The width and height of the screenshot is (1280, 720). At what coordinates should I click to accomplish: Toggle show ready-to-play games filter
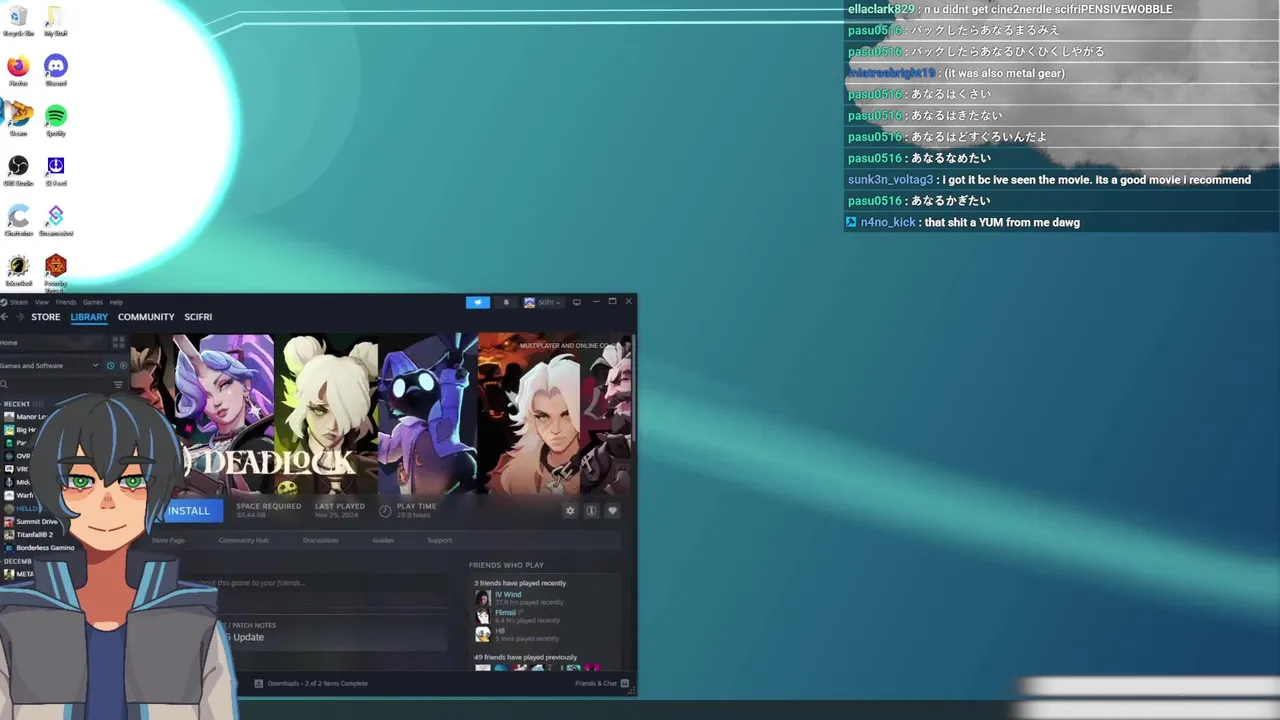pyautogui.click(x=123, y=366)
